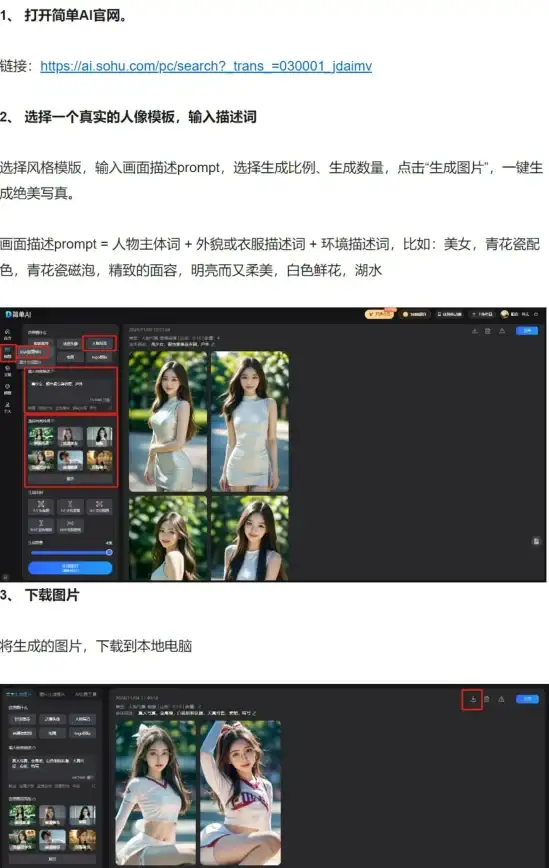Open the user avatar in the step 2 top bar
This screenshot has height=868, width=549.
[504, 314]
